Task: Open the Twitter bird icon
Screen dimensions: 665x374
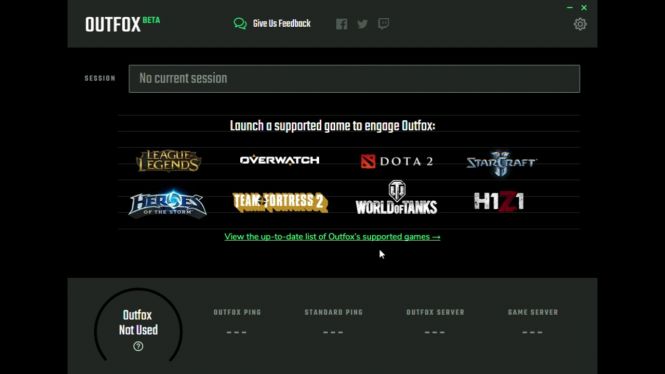Action: point(362,24)
